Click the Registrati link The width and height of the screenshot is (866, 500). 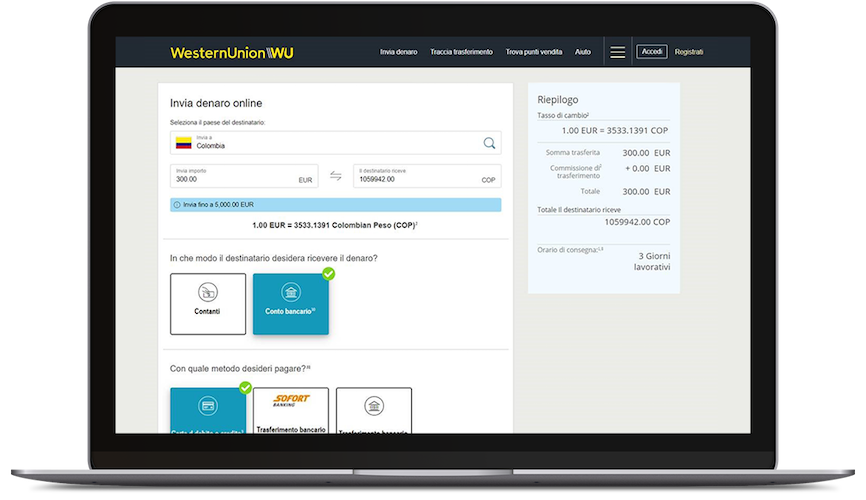pyautogui.click(x=689, y=52)
